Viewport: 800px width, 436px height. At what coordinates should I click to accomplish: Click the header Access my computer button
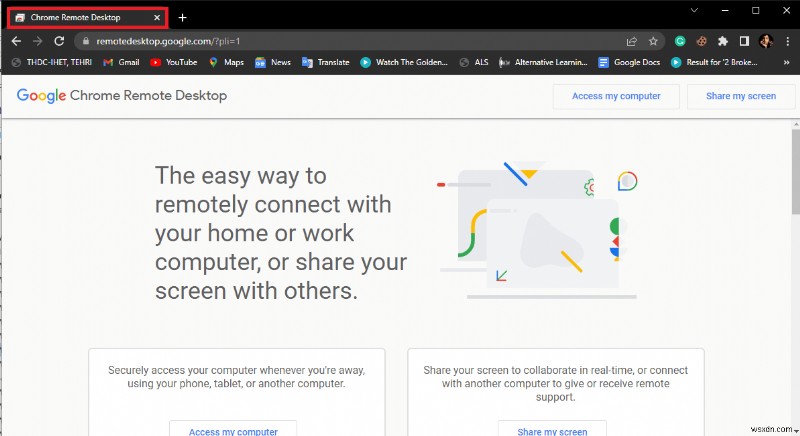click(616, 96)
